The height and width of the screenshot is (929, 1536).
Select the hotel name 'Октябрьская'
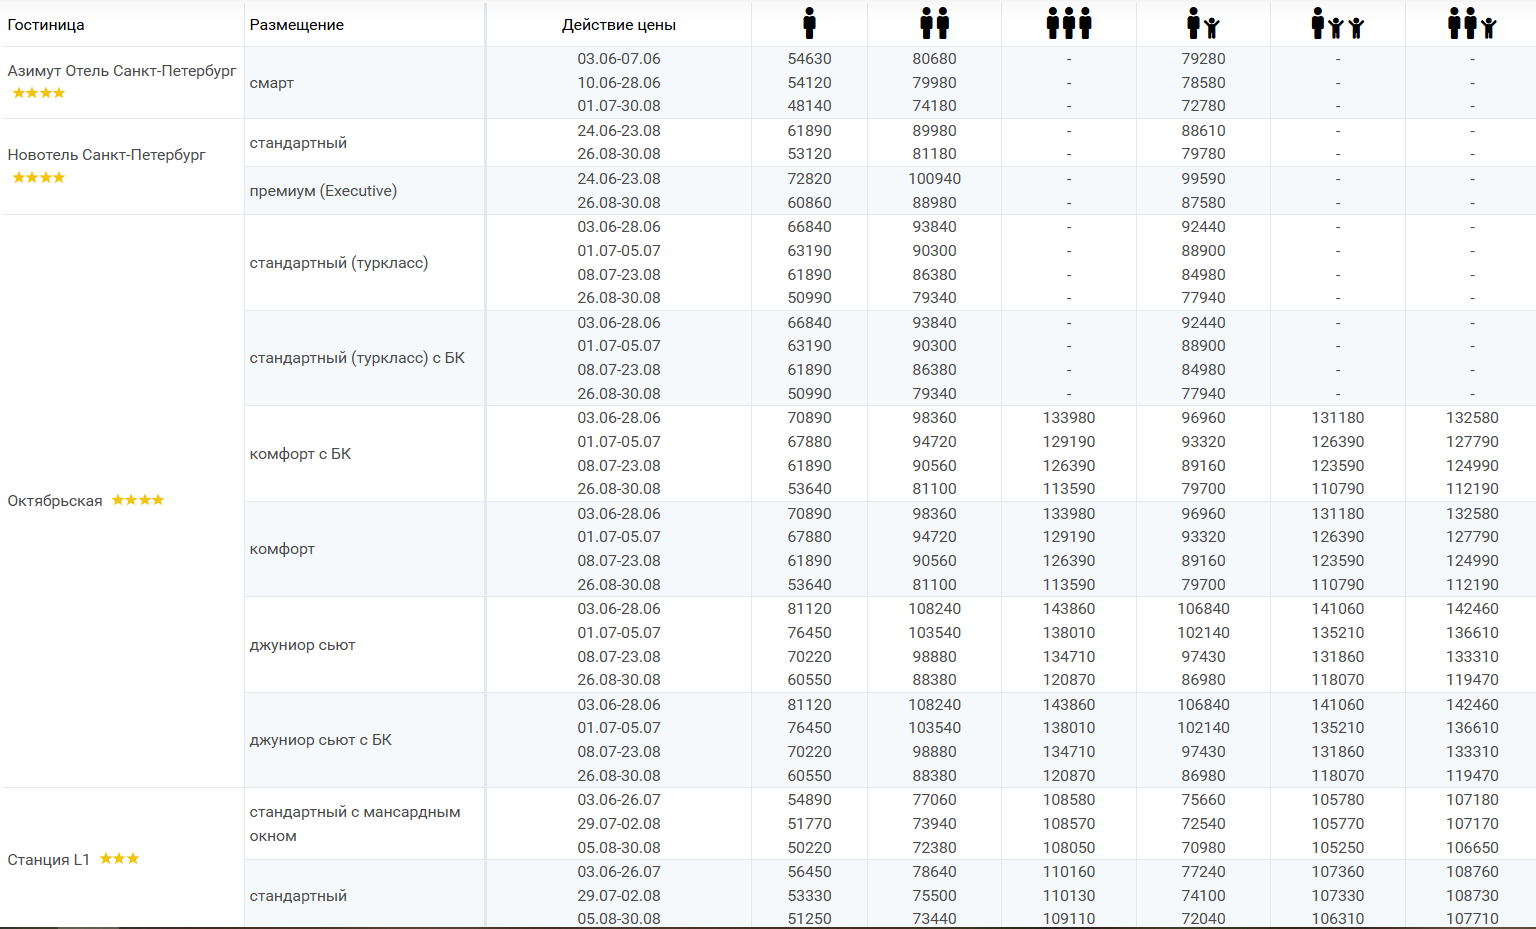[x=55, y=501]
